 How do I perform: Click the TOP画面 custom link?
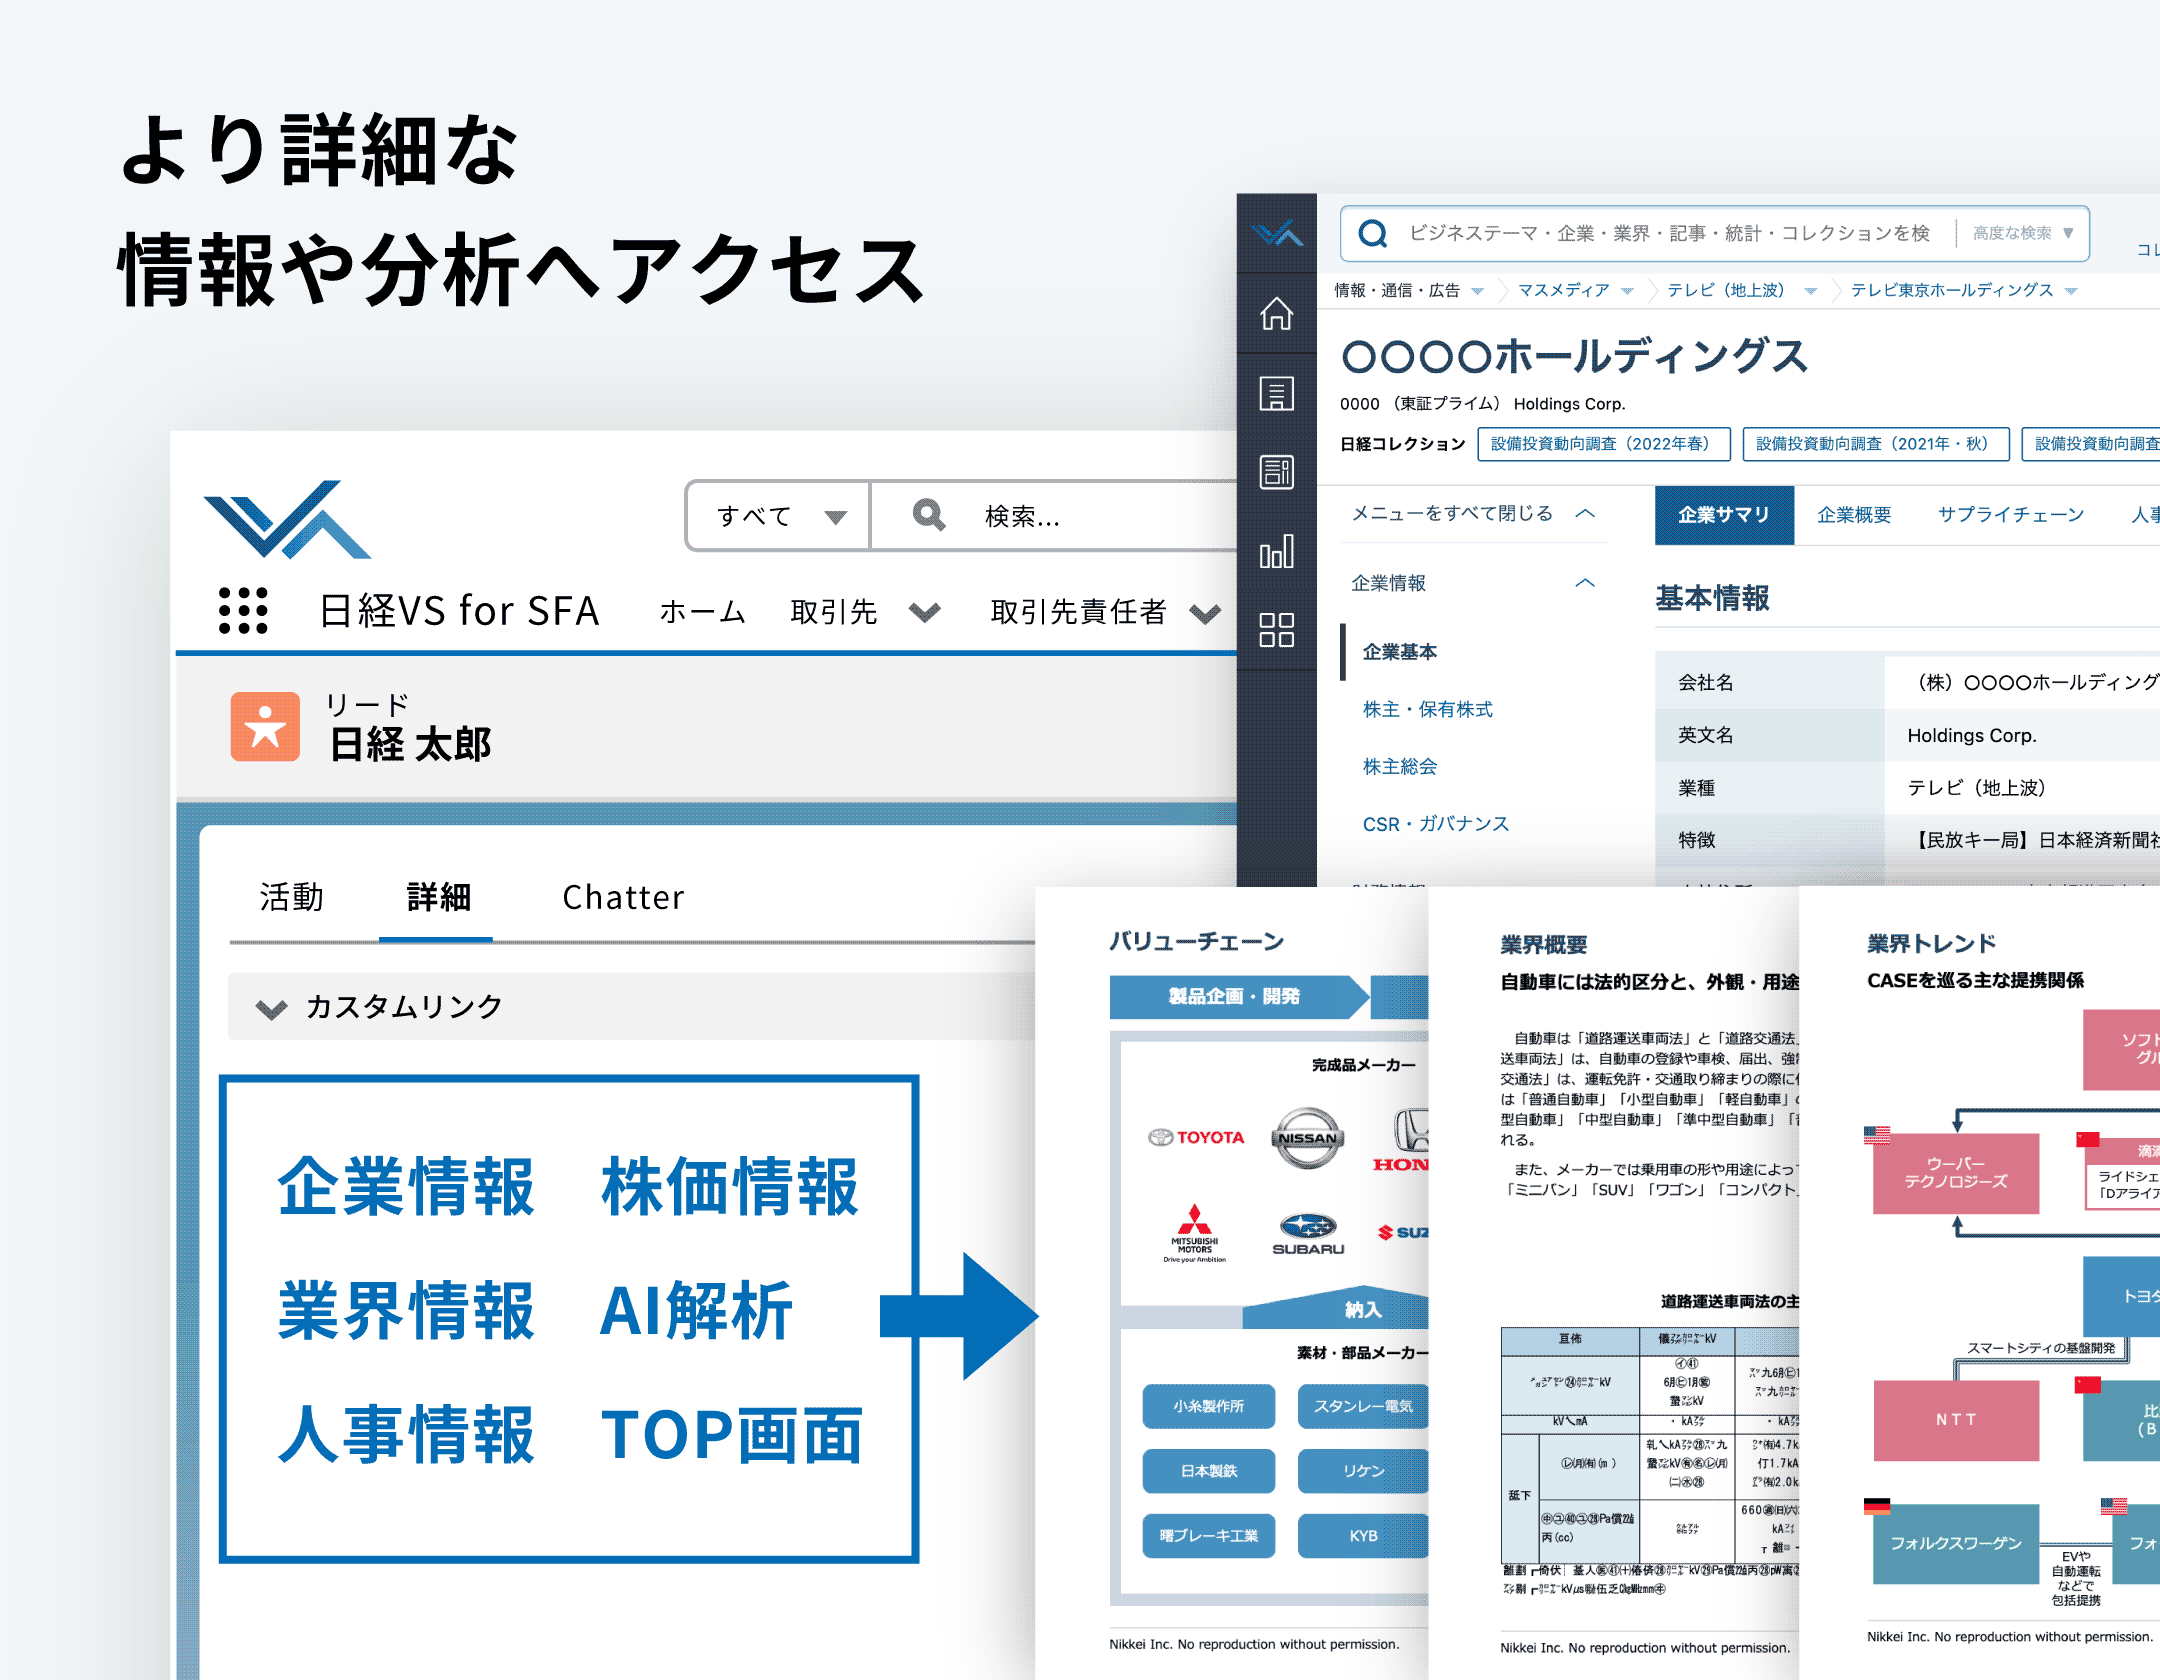tap(731, 1435)
